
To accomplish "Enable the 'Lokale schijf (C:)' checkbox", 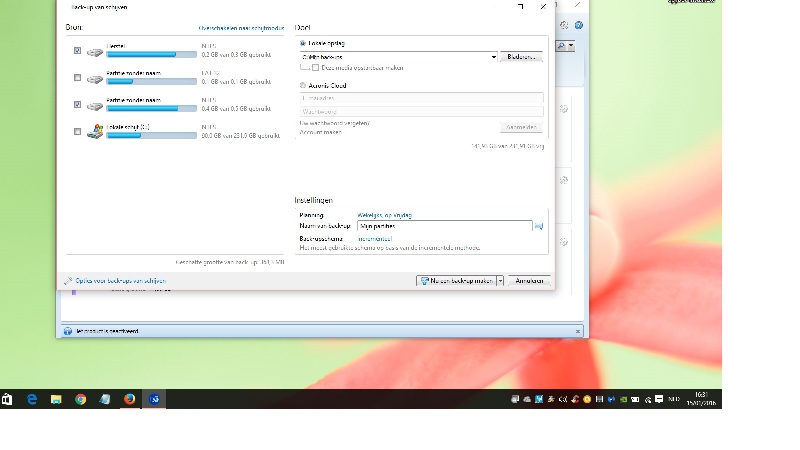I will [x=78, y=131].
